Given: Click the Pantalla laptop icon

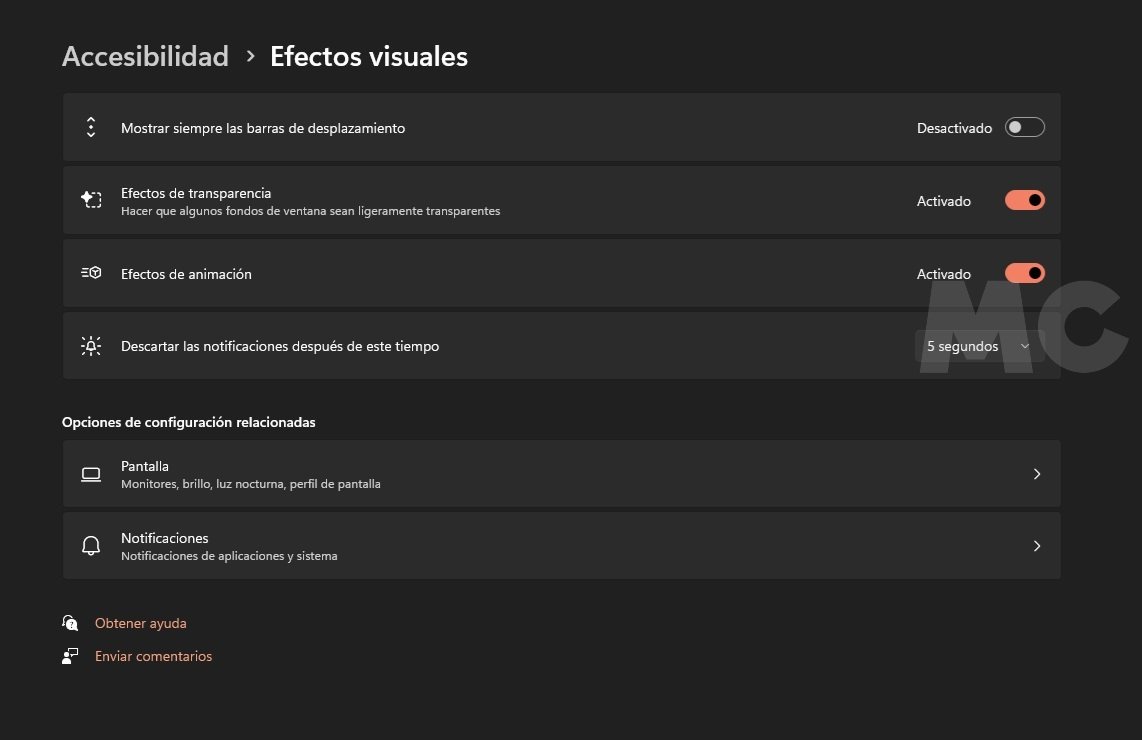Looking at the screenshot, I should click(x=91, y=474).
